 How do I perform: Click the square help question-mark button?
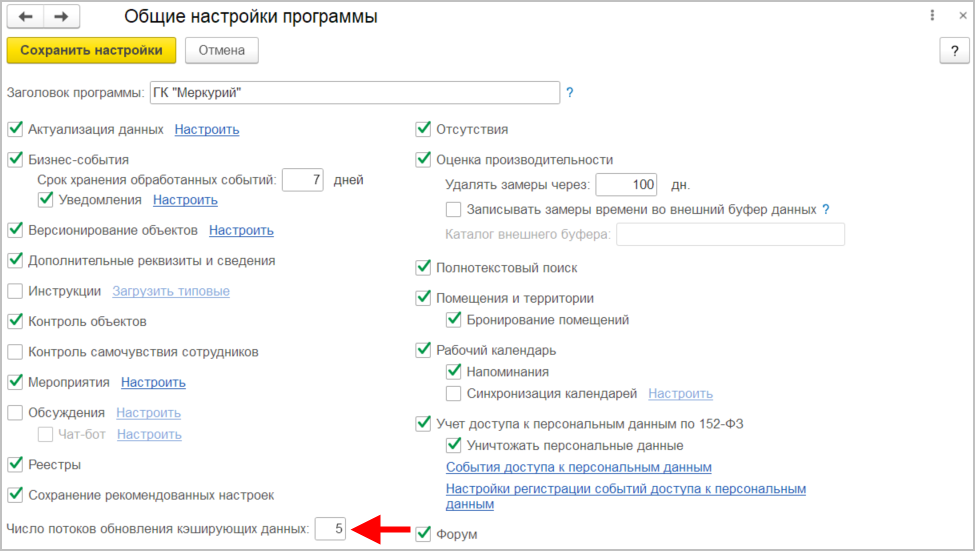point(953,51)
